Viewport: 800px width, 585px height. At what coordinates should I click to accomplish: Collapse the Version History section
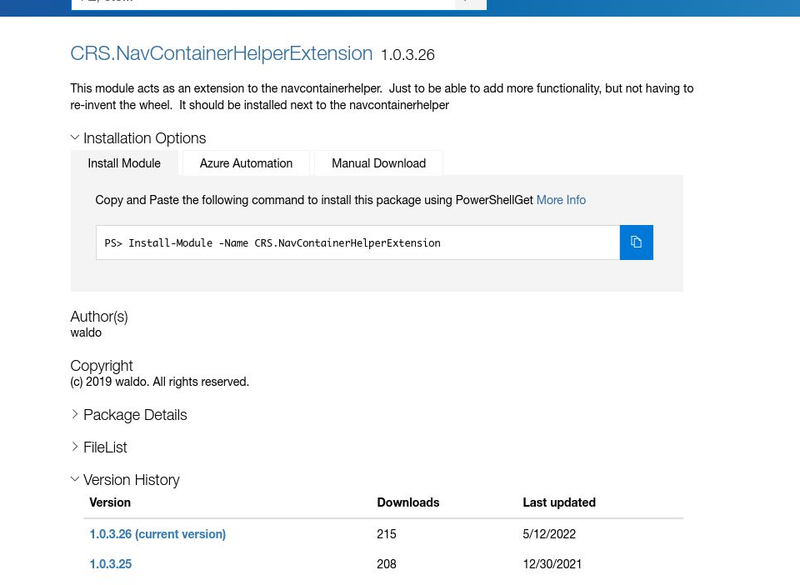coord(125,480)
